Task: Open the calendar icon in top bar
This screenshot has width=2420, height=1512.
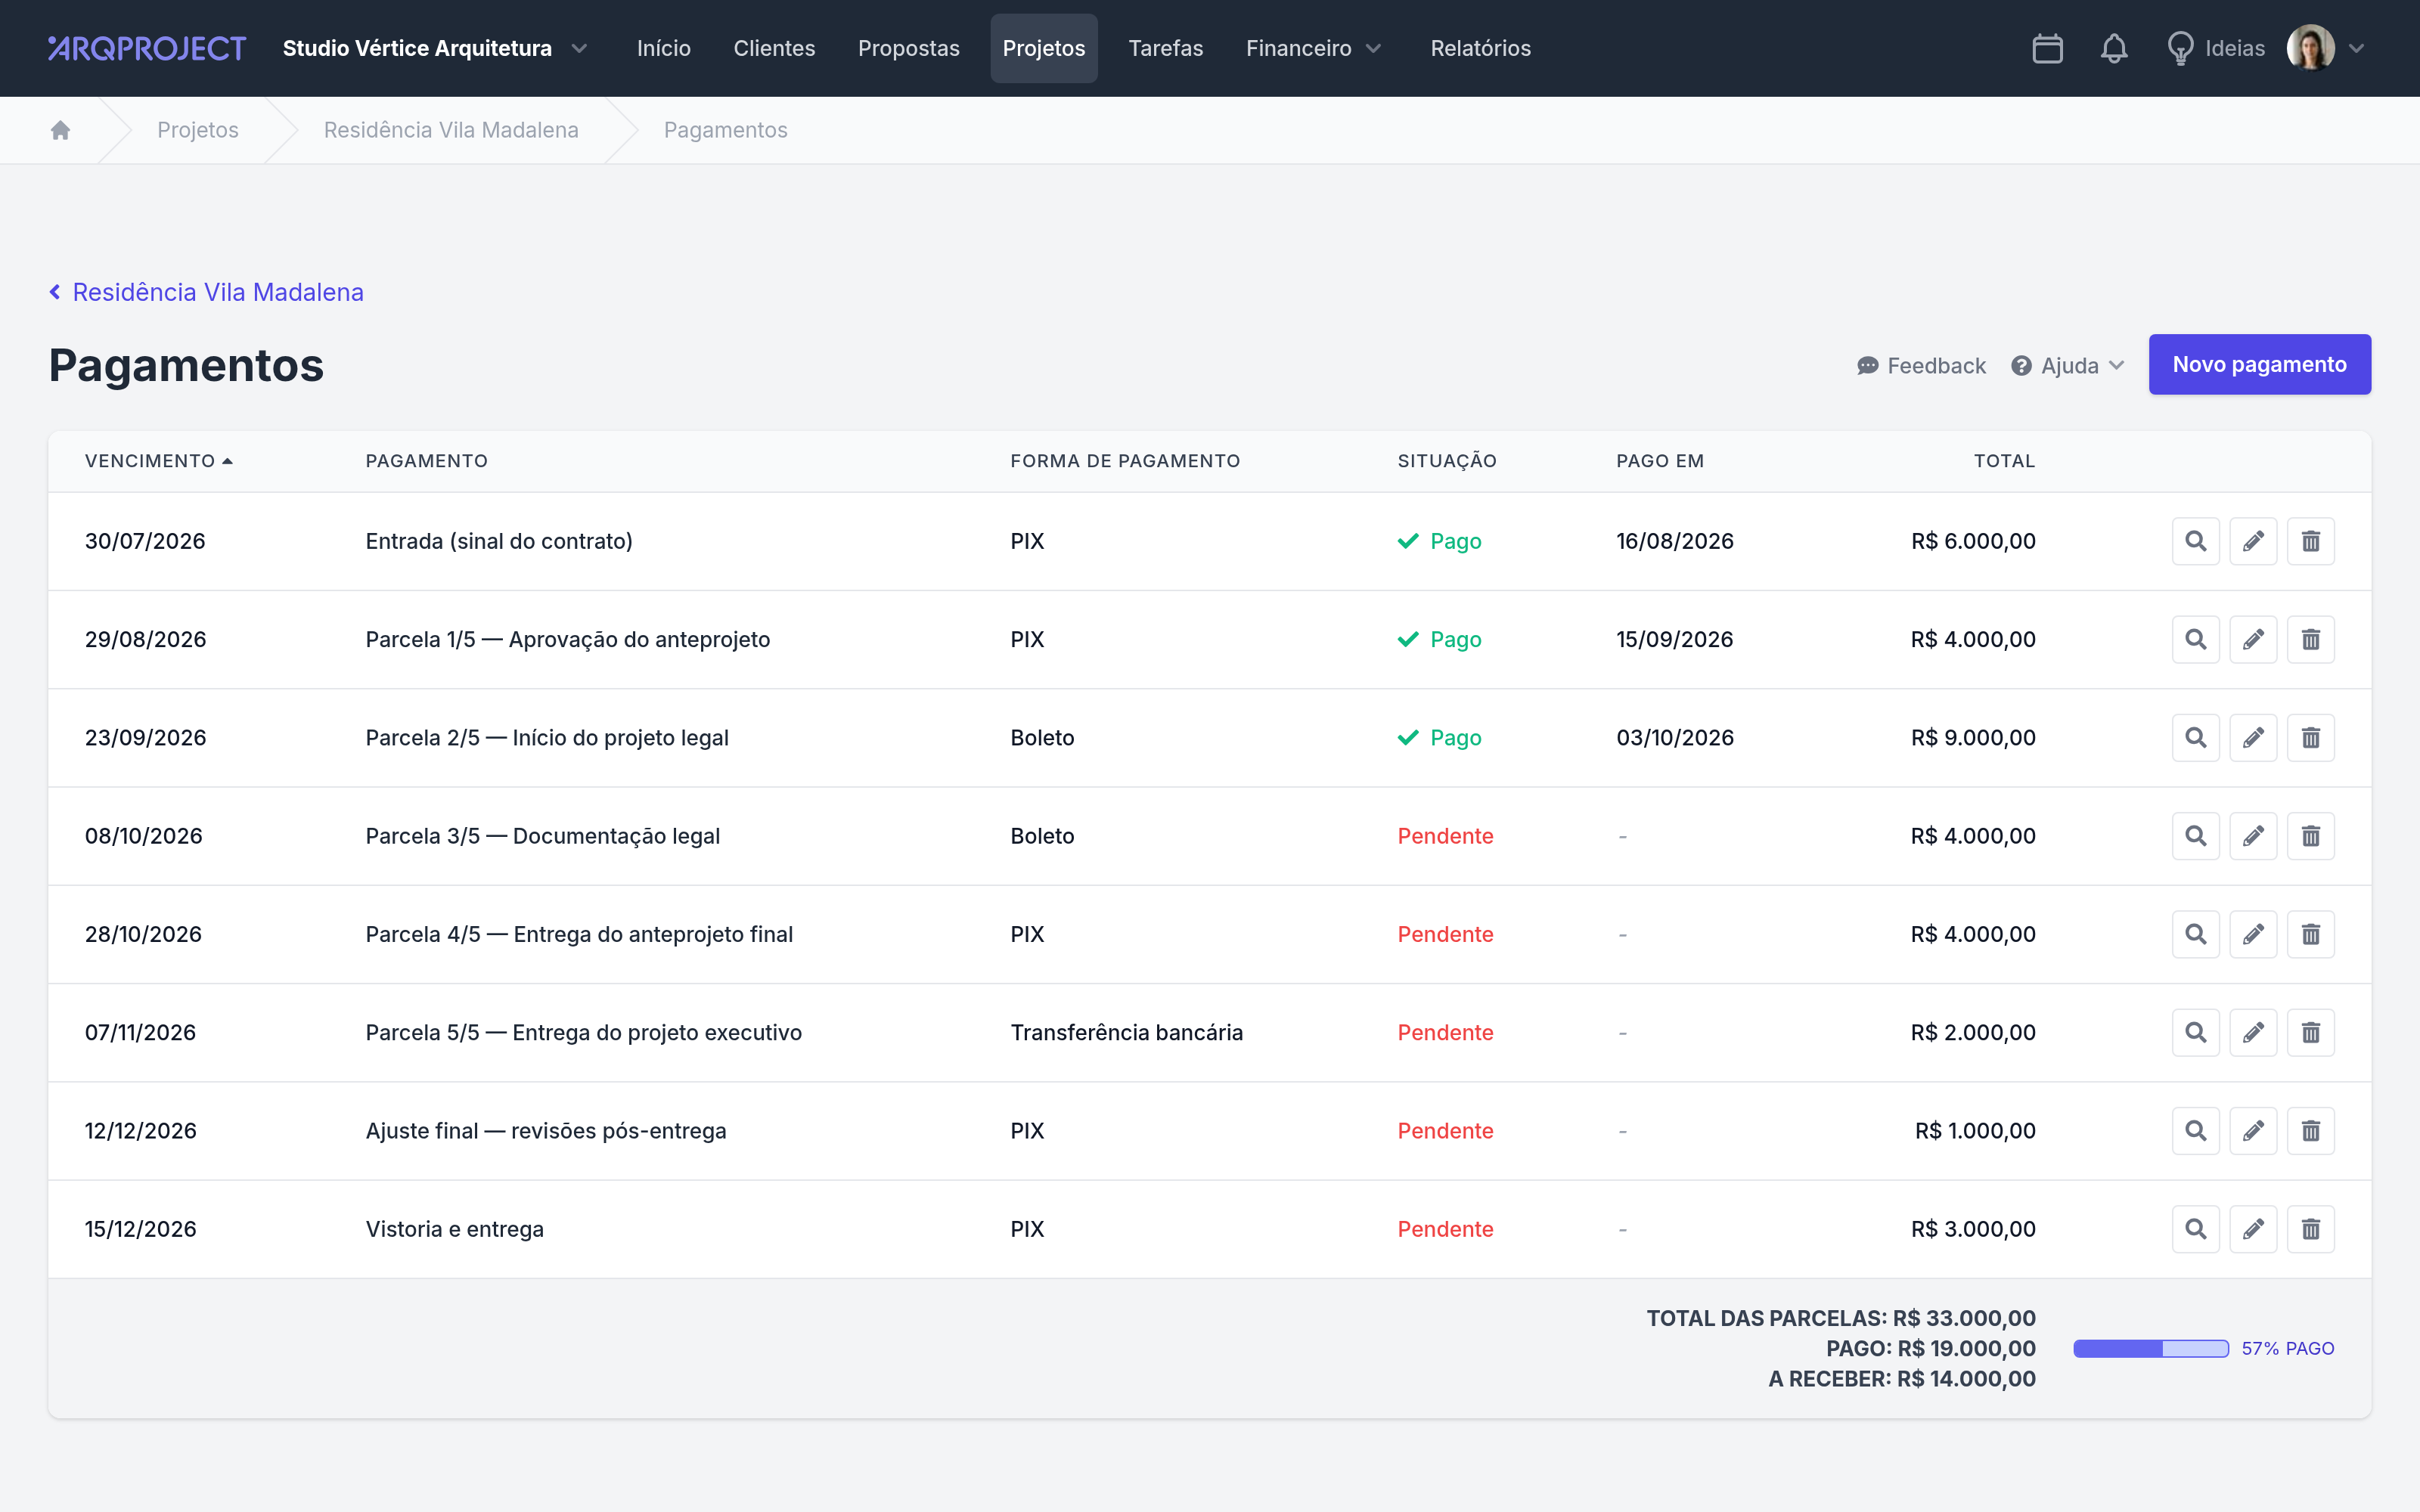Action: [2047, 48]
